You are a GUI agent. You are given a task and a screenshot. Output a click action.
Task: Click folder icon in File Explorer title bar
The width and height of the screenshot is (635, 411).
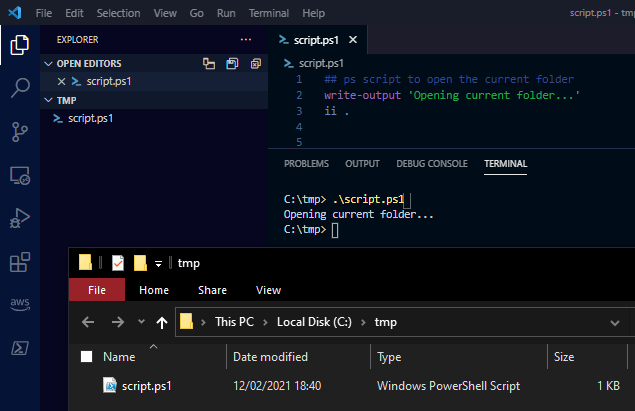coord(85,262)
